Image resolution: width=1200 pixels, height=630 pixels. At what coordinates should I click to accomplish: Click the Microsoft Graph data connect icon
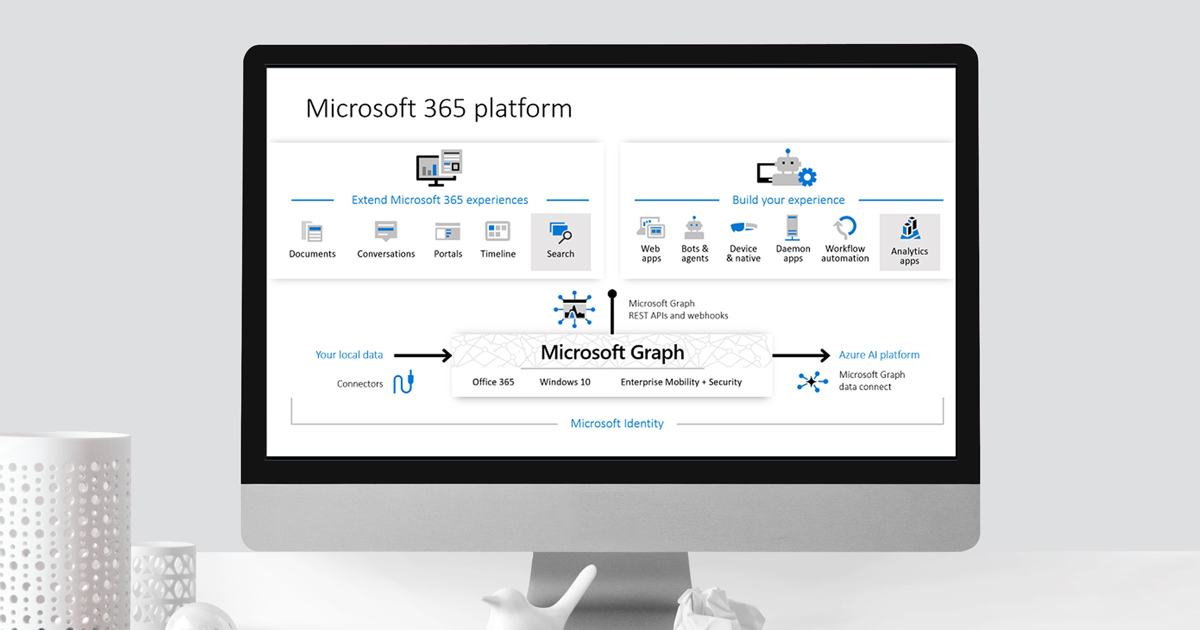813,381
